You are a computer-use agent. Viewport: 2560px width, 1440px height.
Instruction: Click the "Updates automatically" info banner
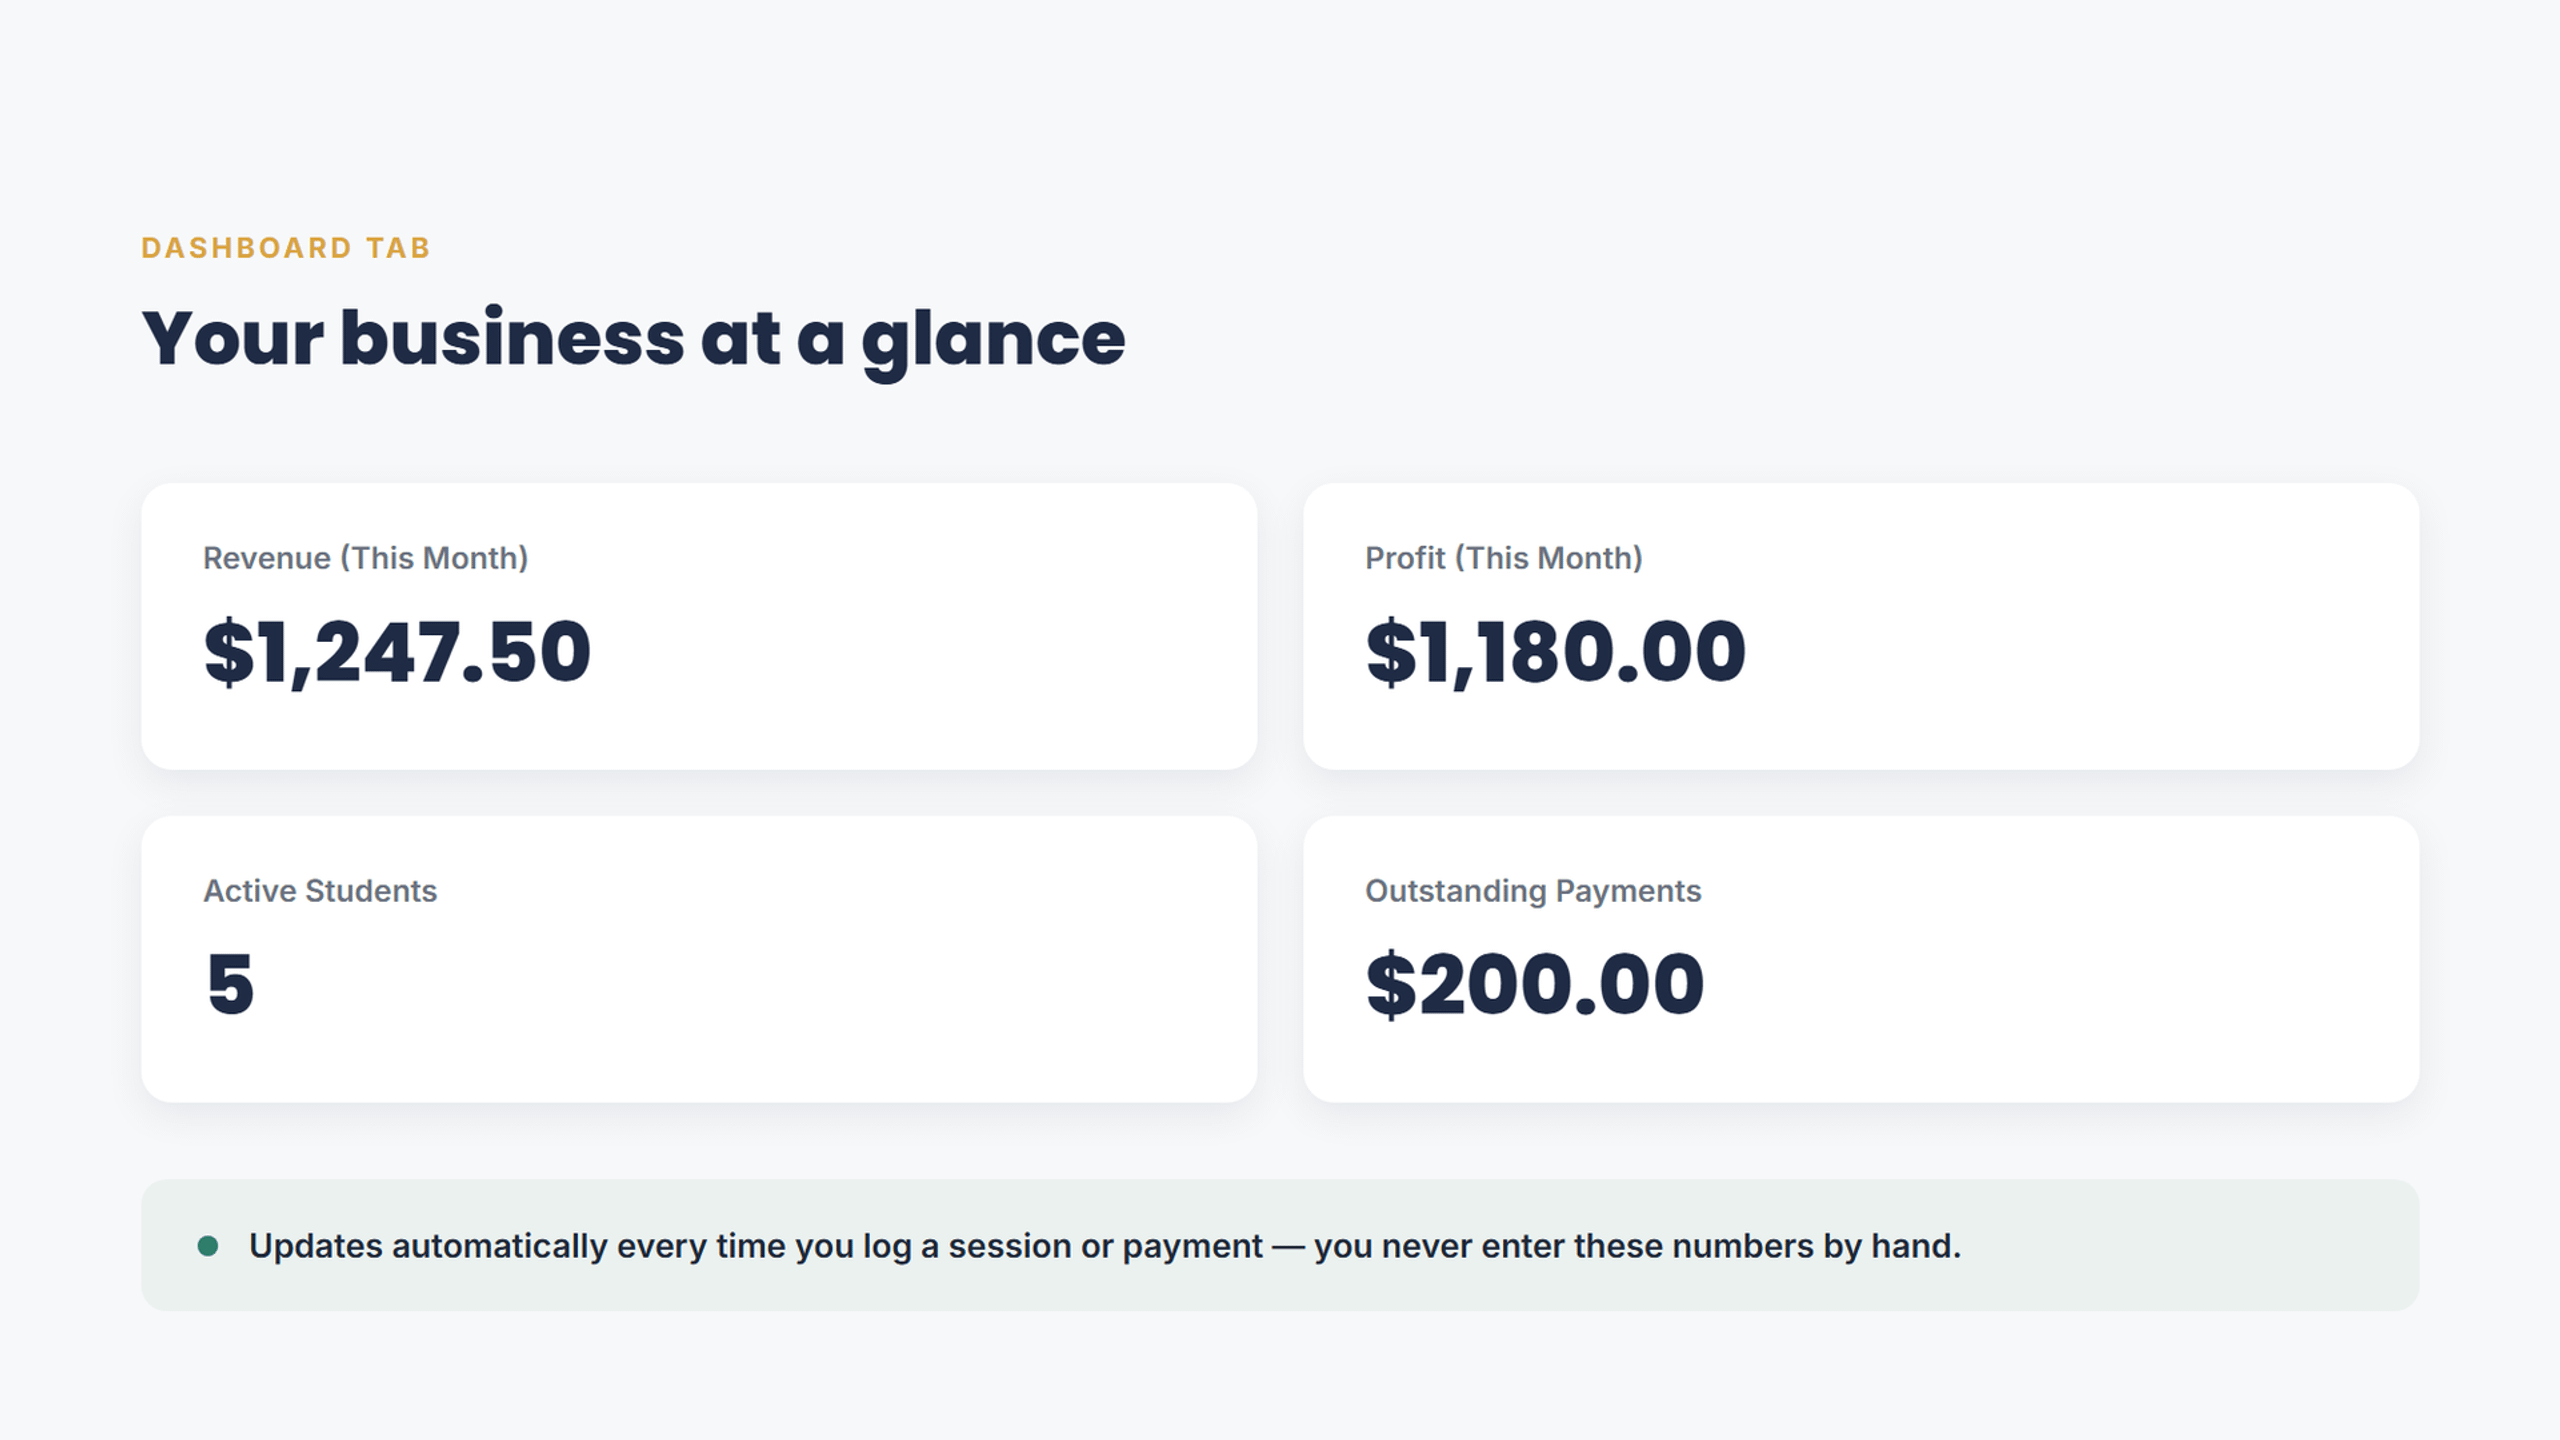tap(1280, 1245)
